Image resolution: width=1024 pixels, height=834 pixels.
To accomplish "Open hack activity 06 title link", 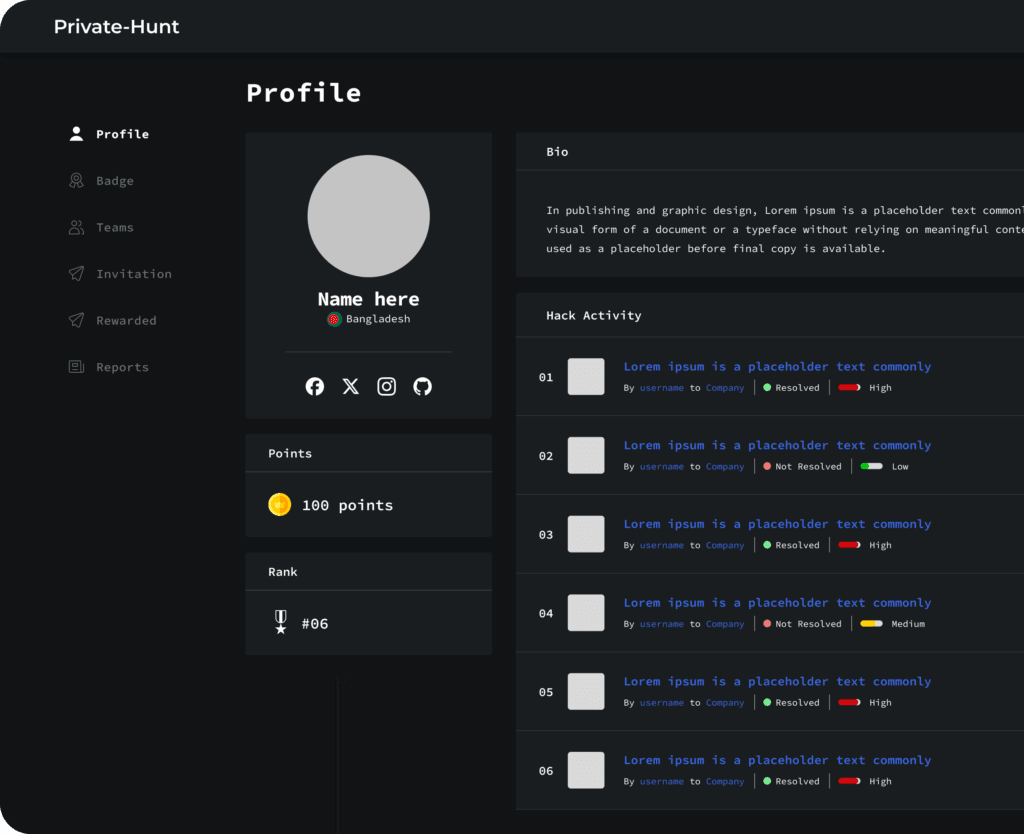I will click(777, 760).
